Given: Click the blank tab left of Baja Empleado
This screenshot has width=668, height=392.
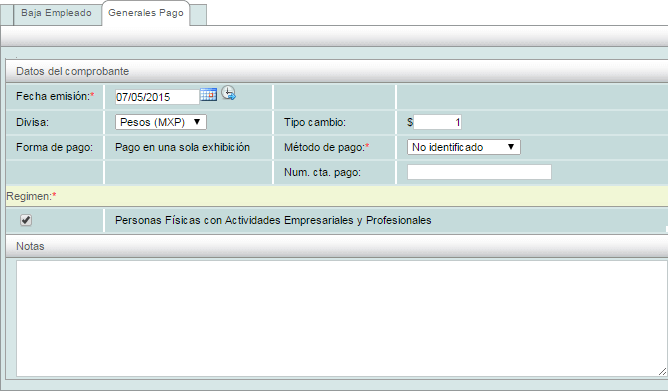Looking at the screenshot, I should [7, 15].
